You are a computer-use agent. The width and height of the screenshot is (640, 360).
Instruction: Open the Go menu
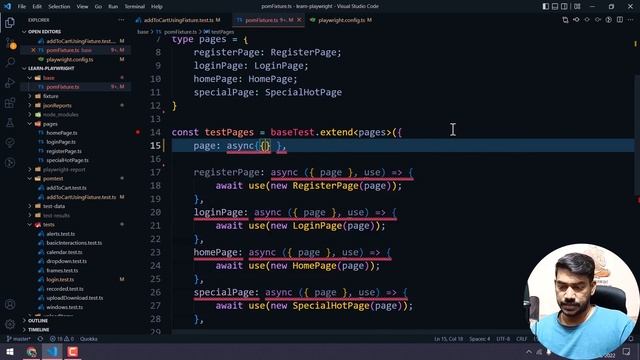click(x=98, y=7)
